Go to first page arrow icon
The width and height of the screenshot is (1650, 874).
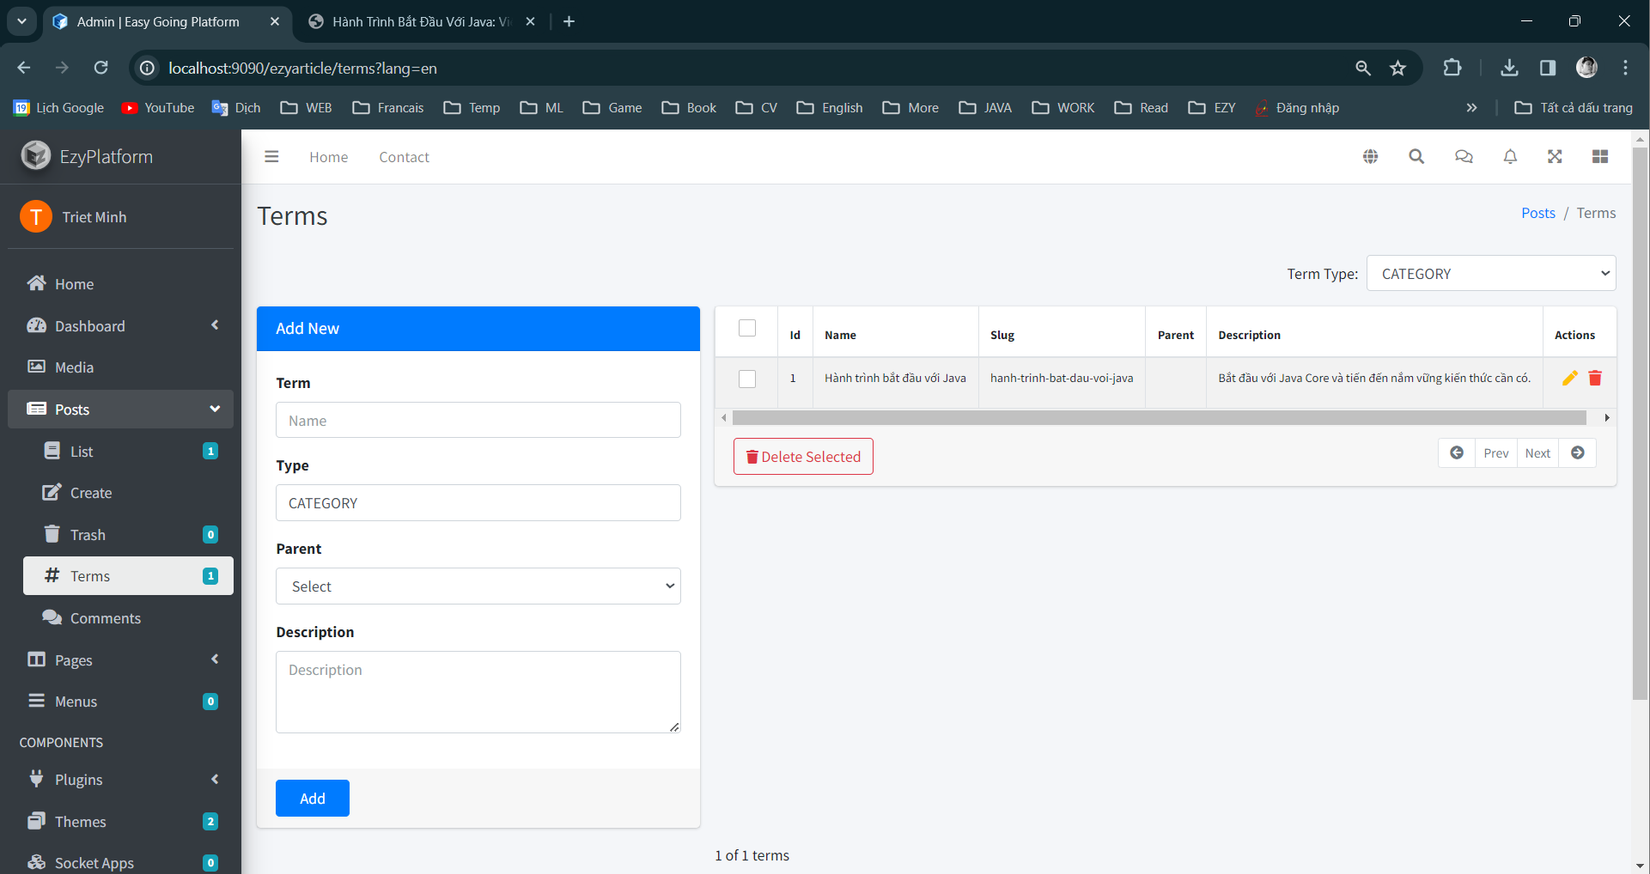1457,453
